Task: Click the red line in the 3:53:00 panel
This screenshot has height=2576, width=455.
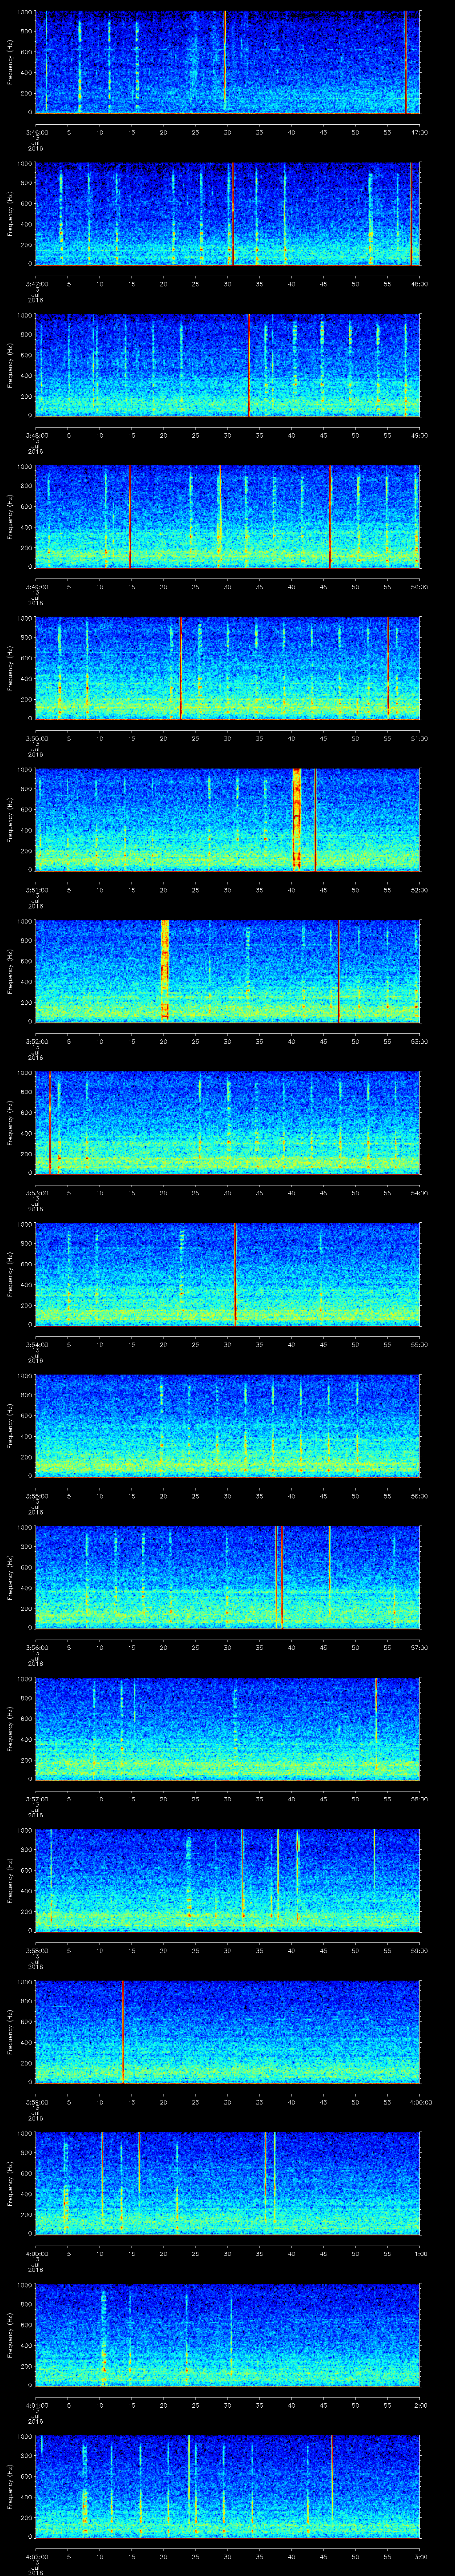Action: (x=50, y=1122)
